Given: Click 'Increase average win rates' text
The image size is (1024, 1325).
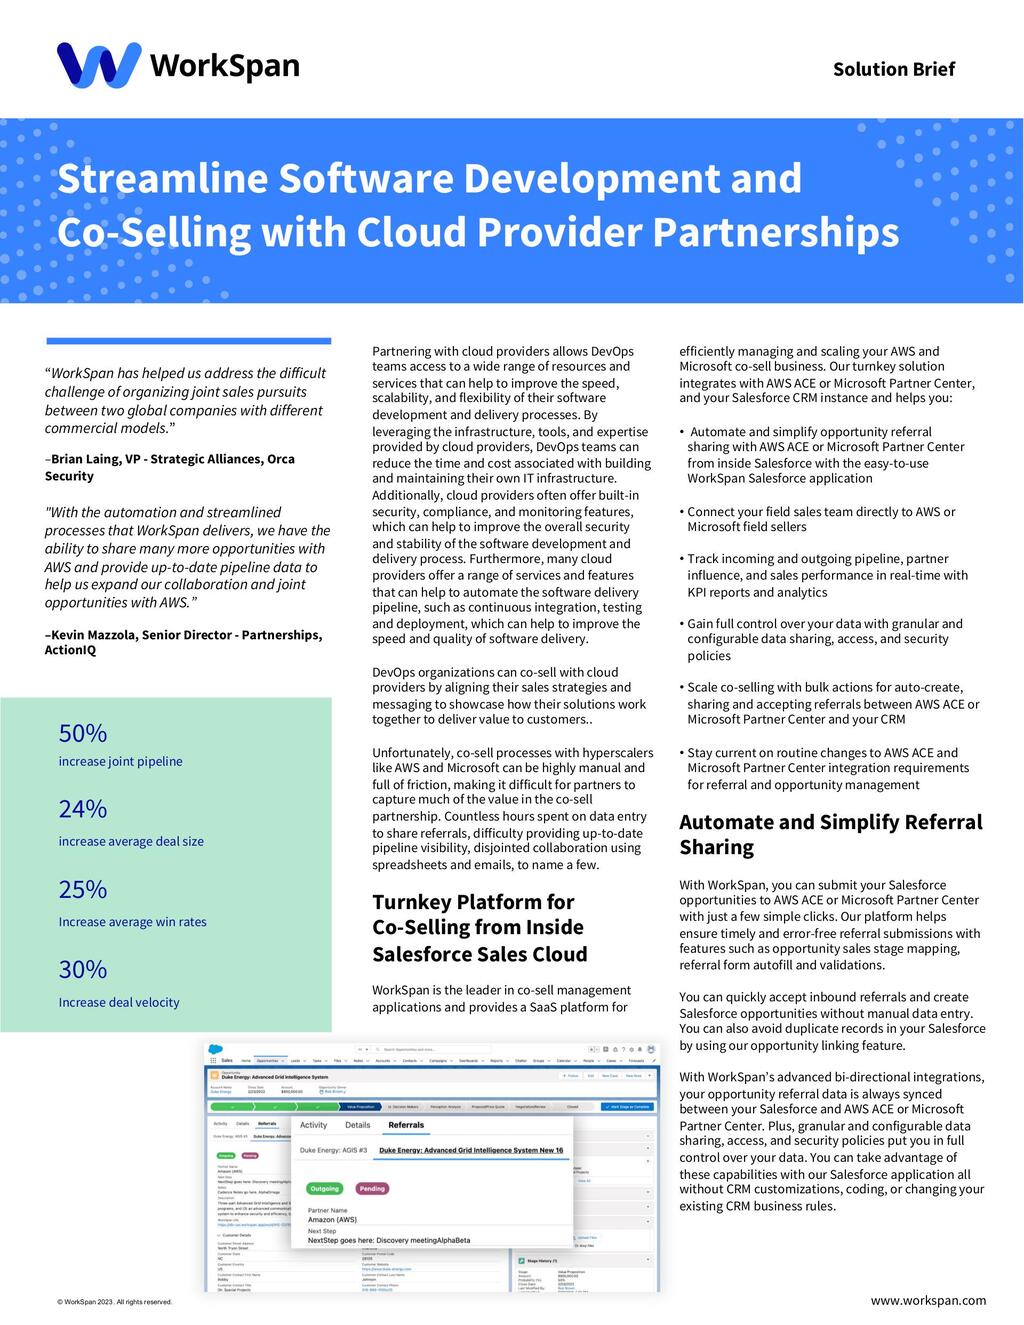Looking at the screenshot, I should (x=133, y=922).
